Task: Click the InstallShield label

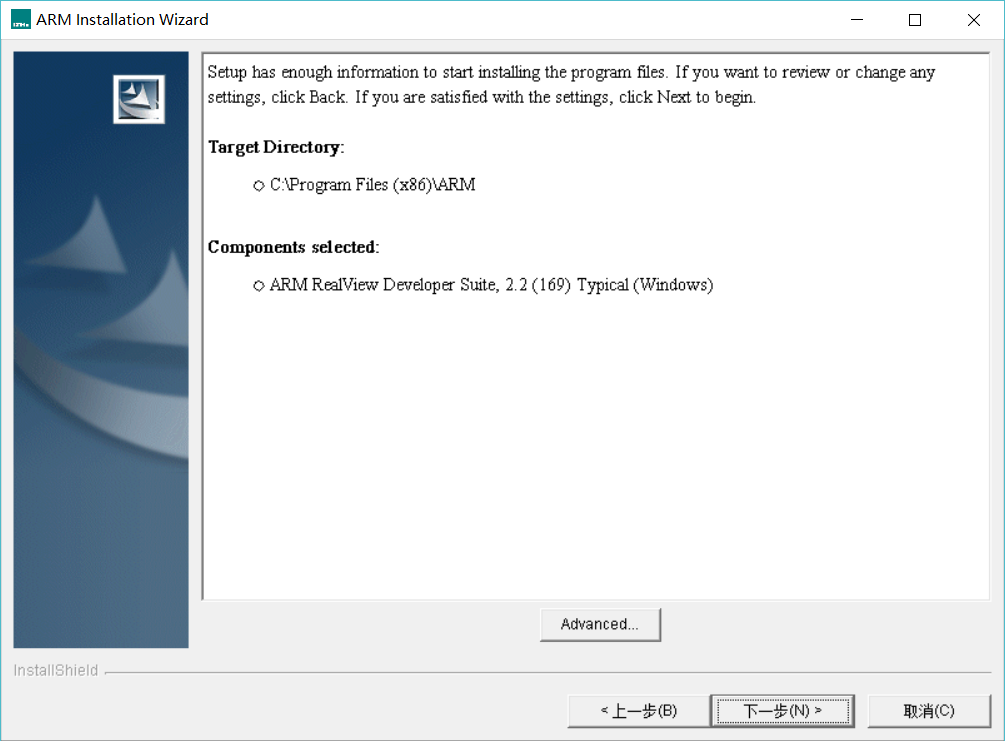Action: (x=56, y=670)
